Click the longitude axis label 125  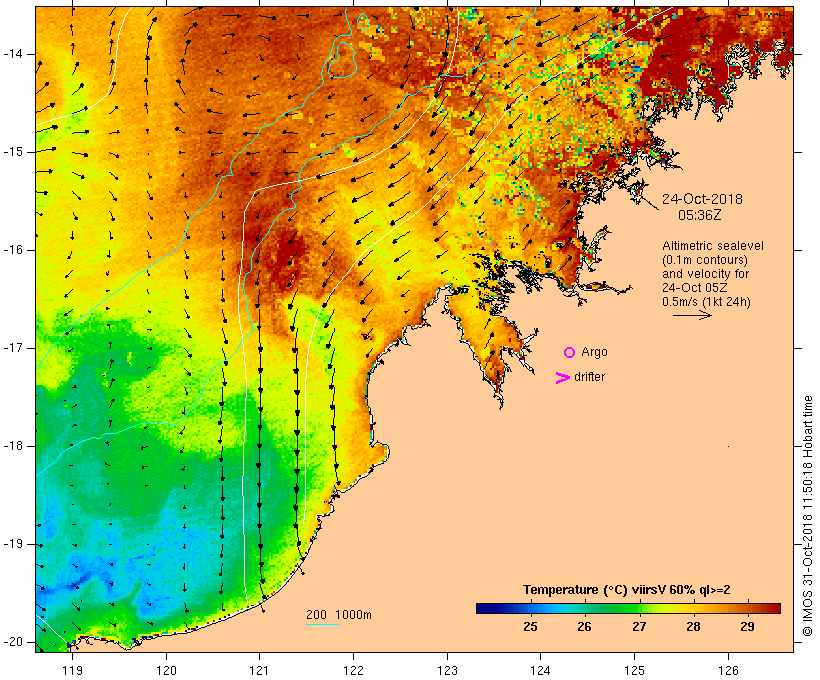pyautogui.click(x=635, y=671)
